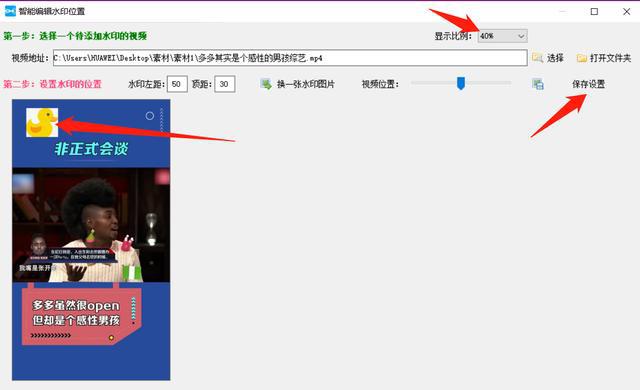Viewport: 640px width, 390px height.
Task: Select the yellow duck watermark image
Action: tap(42, 122)
